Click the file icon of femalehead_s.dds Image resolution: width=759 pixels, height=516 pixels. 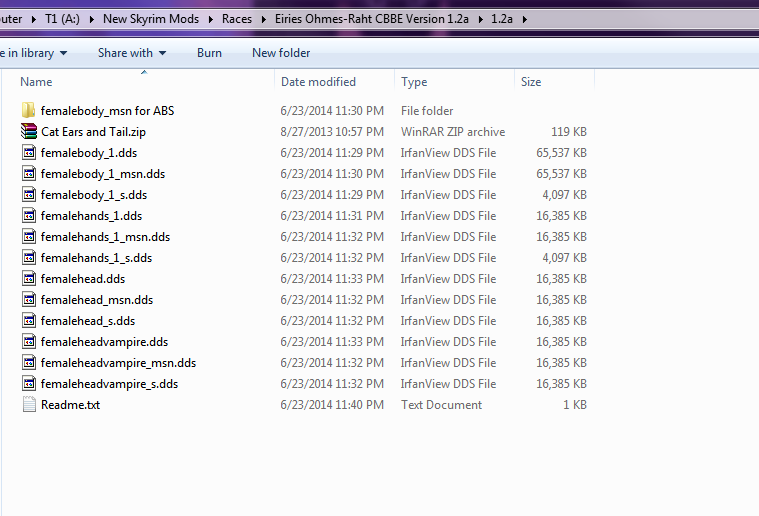coord(29,320)
